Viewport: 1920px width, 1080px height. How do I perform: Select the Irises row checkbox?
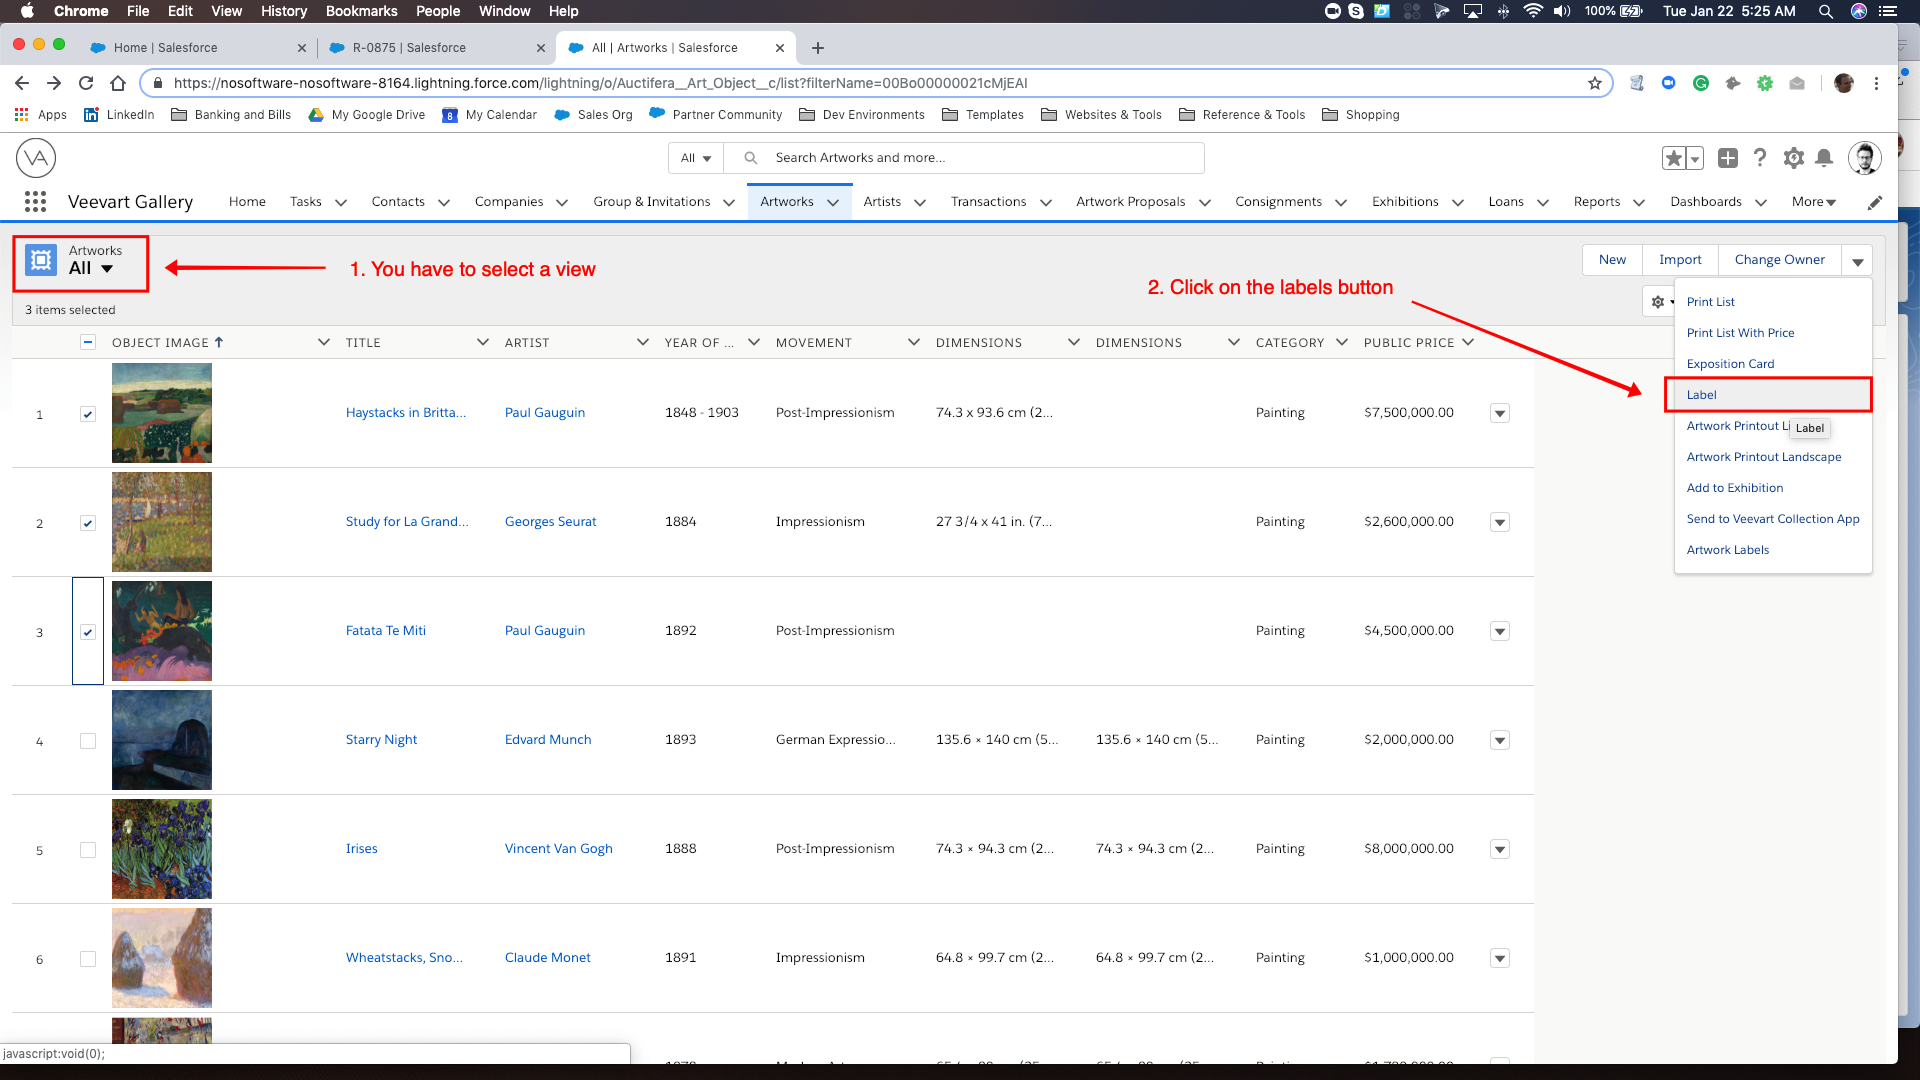88,850
